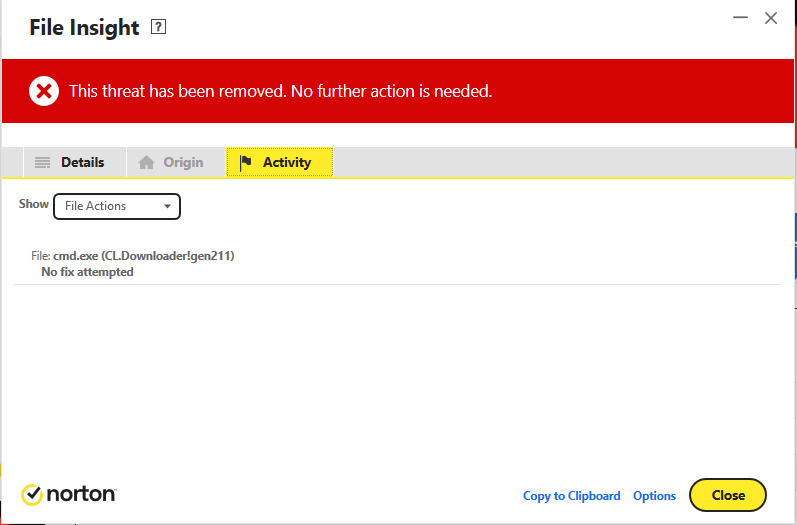Click the red X threat status icon
797x525 pixels.
(43, 91)
